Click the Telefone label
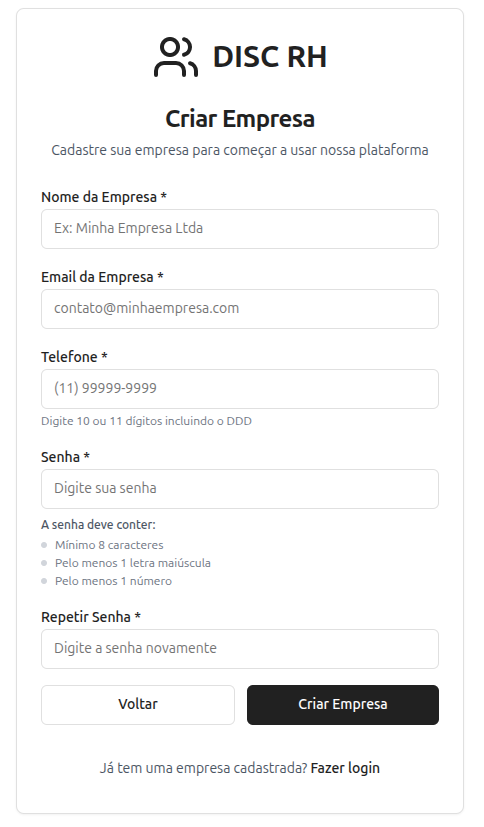Screen dimensions: 484x827 pyautogui.click(x=74, y=357)
